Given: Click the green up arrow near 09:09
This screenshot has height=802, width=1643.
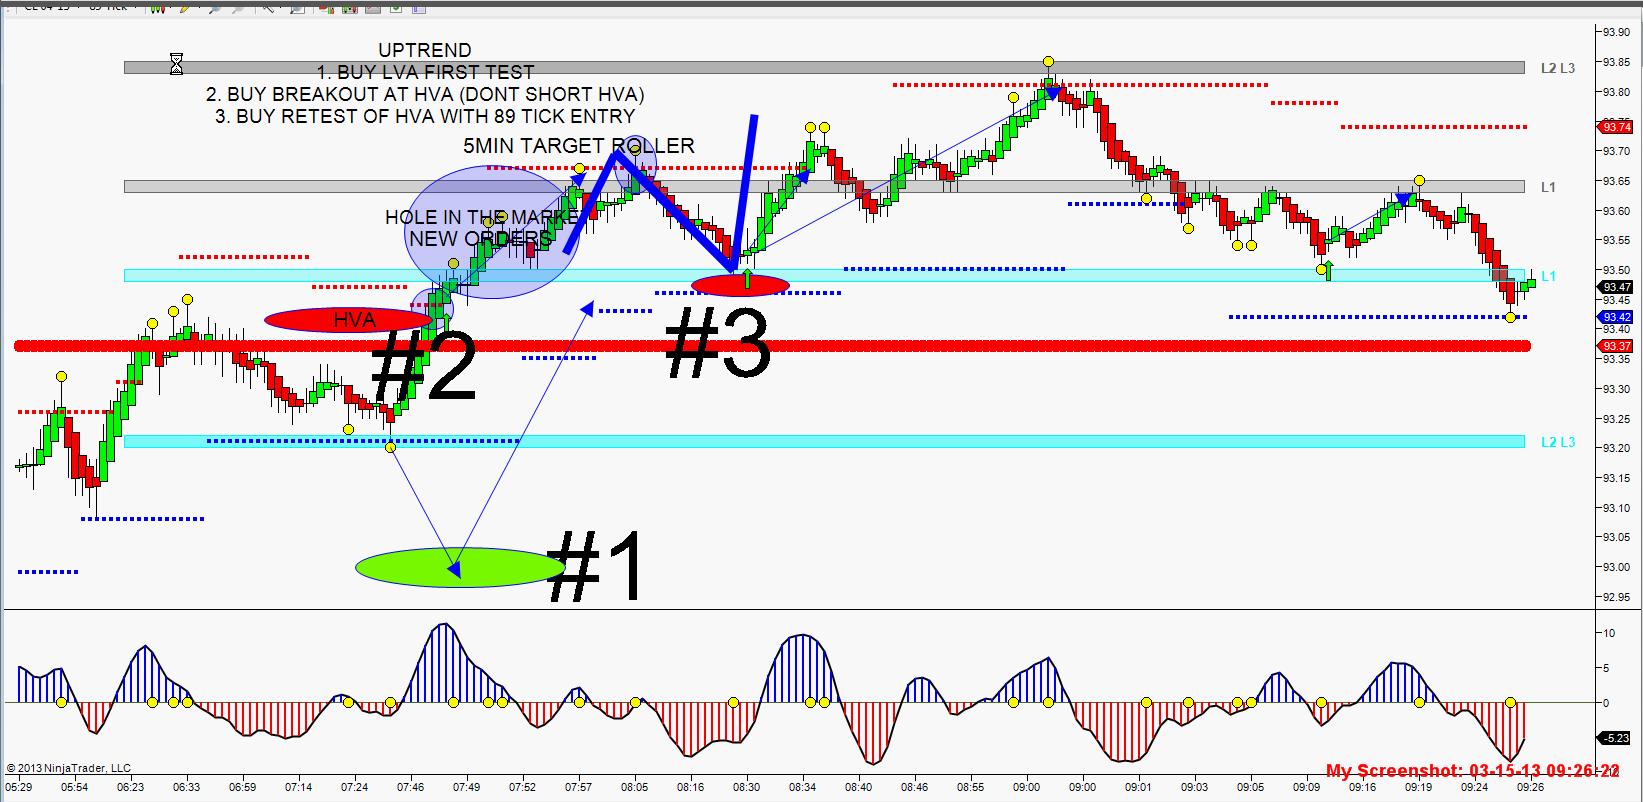Looking at the screenshot, I should pyautogui.click(x=1328, y=270).
